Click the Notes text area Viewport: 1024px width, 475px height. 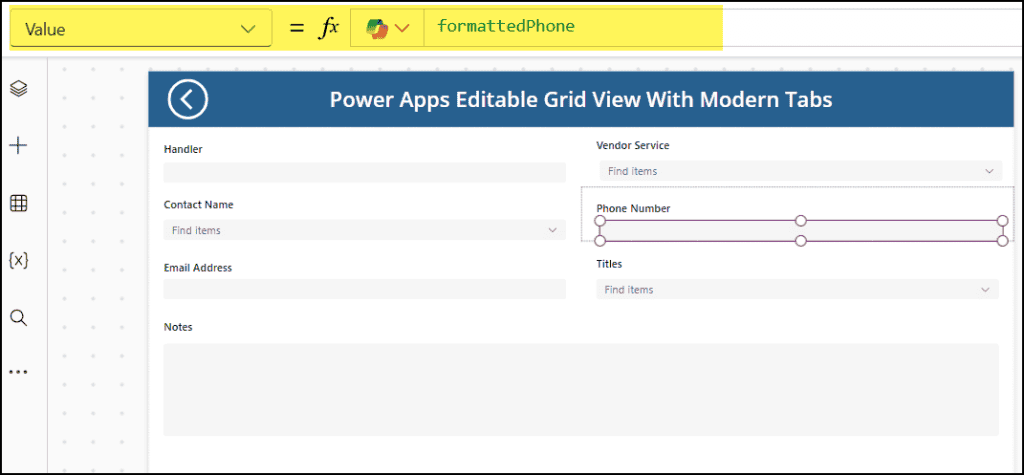click(x=581, y=389)
